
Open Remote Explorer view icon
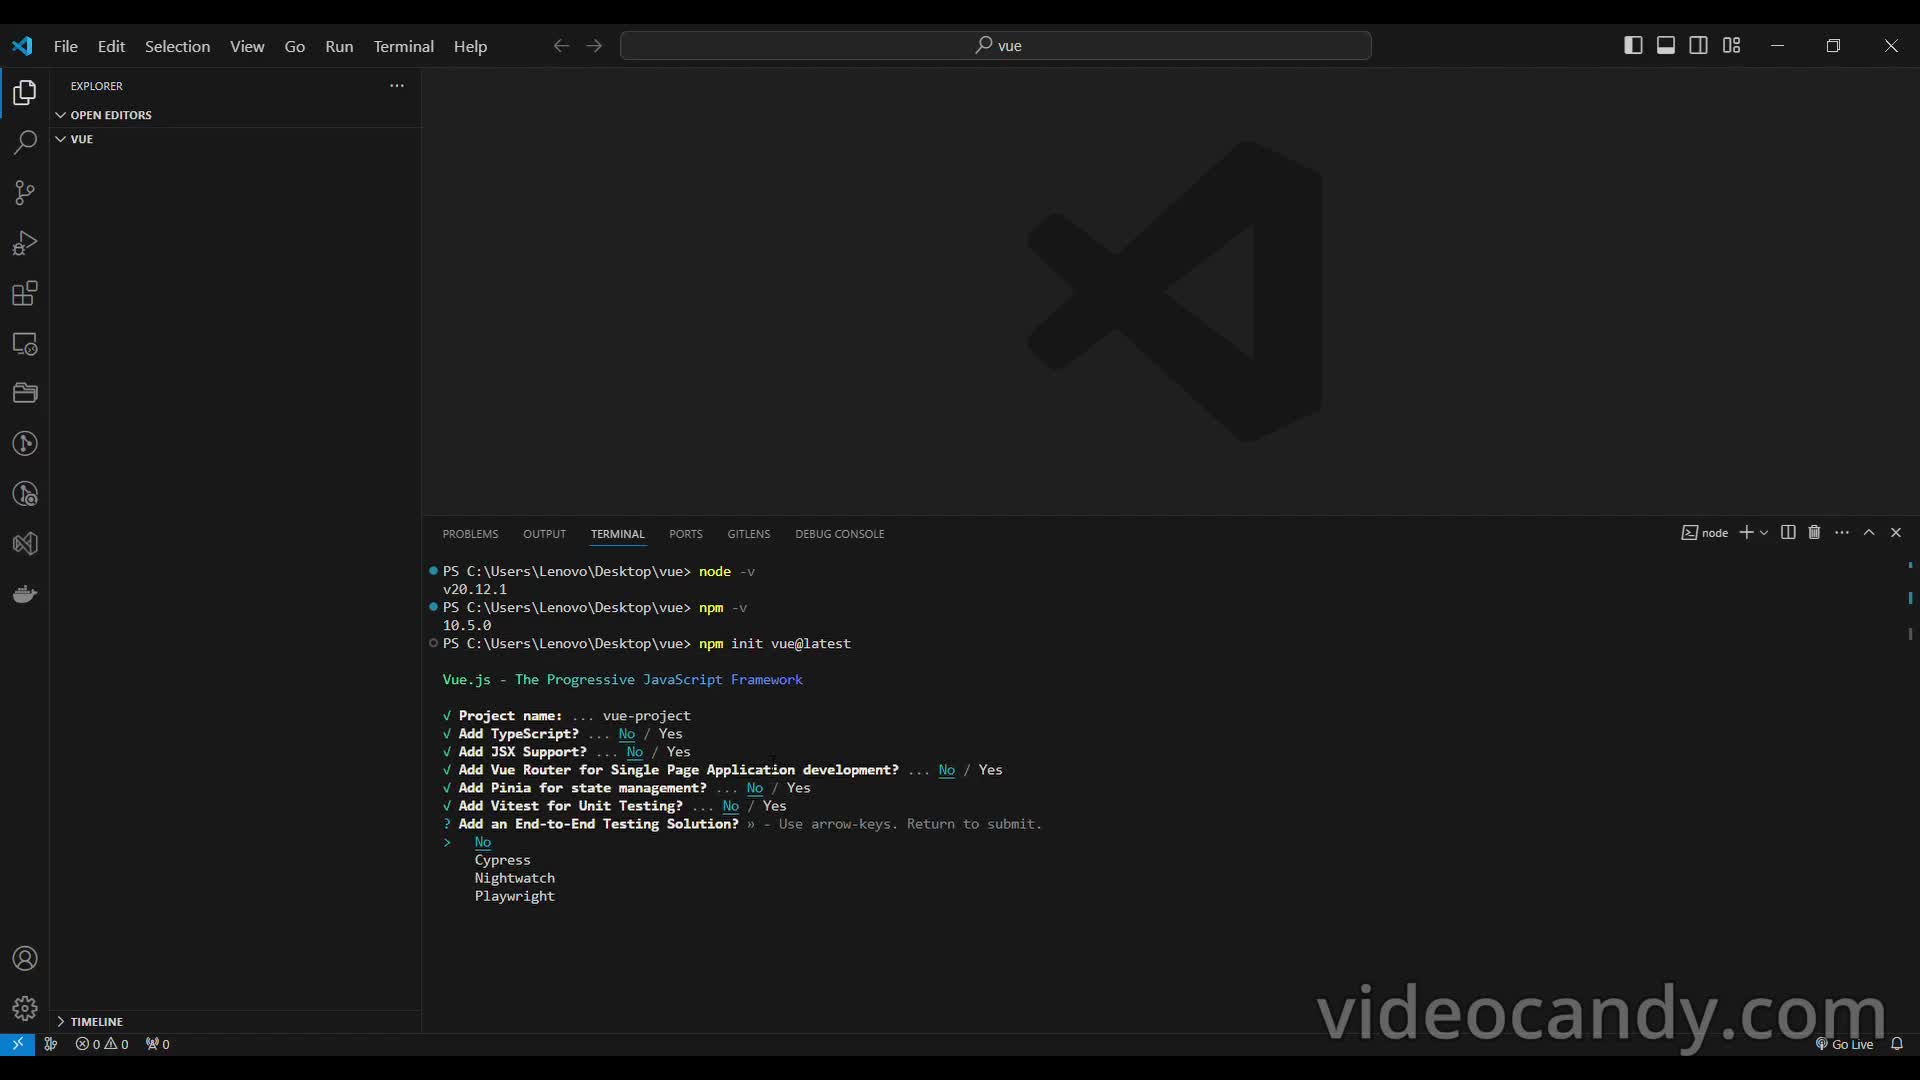pyautogui.click(x=25, y=344)
